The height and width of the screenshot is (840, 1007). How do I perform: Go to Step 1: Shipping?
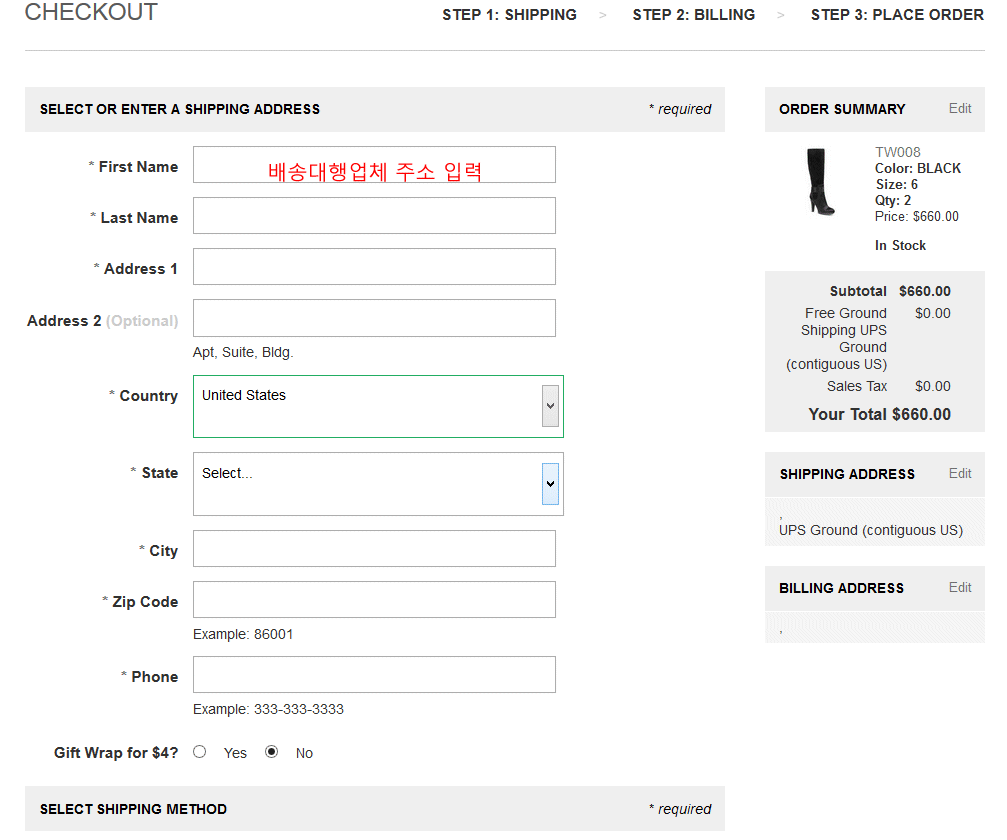coord(509,15)
